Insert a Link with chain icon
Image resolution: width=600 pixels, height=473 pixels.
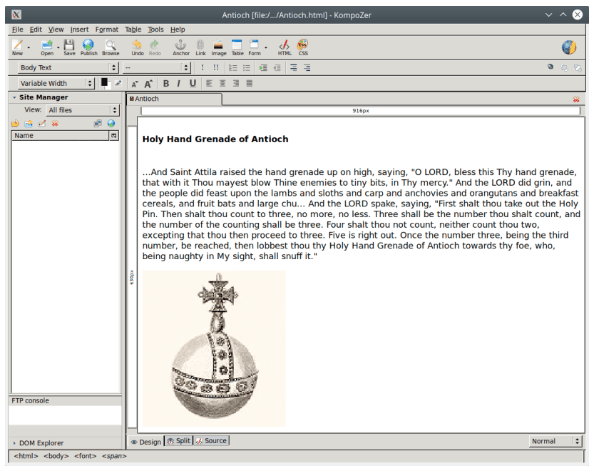pos(201,47)
